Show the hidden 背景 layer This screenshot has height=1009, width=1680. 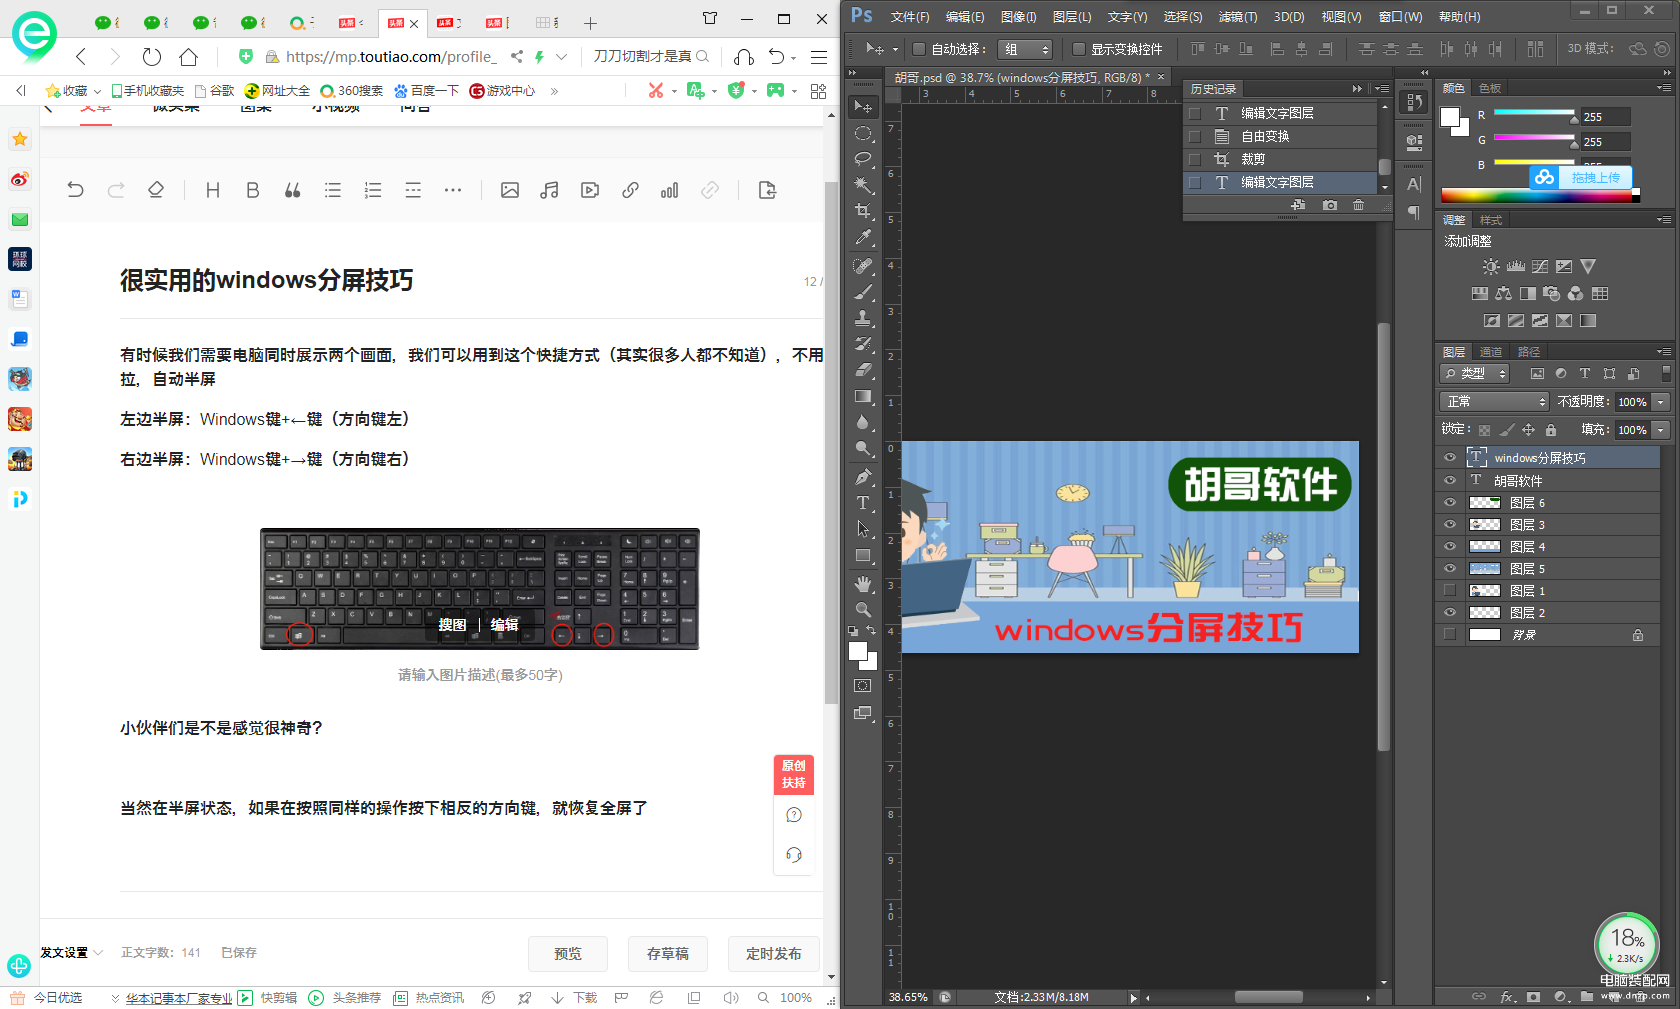[x=1450, y=634]
